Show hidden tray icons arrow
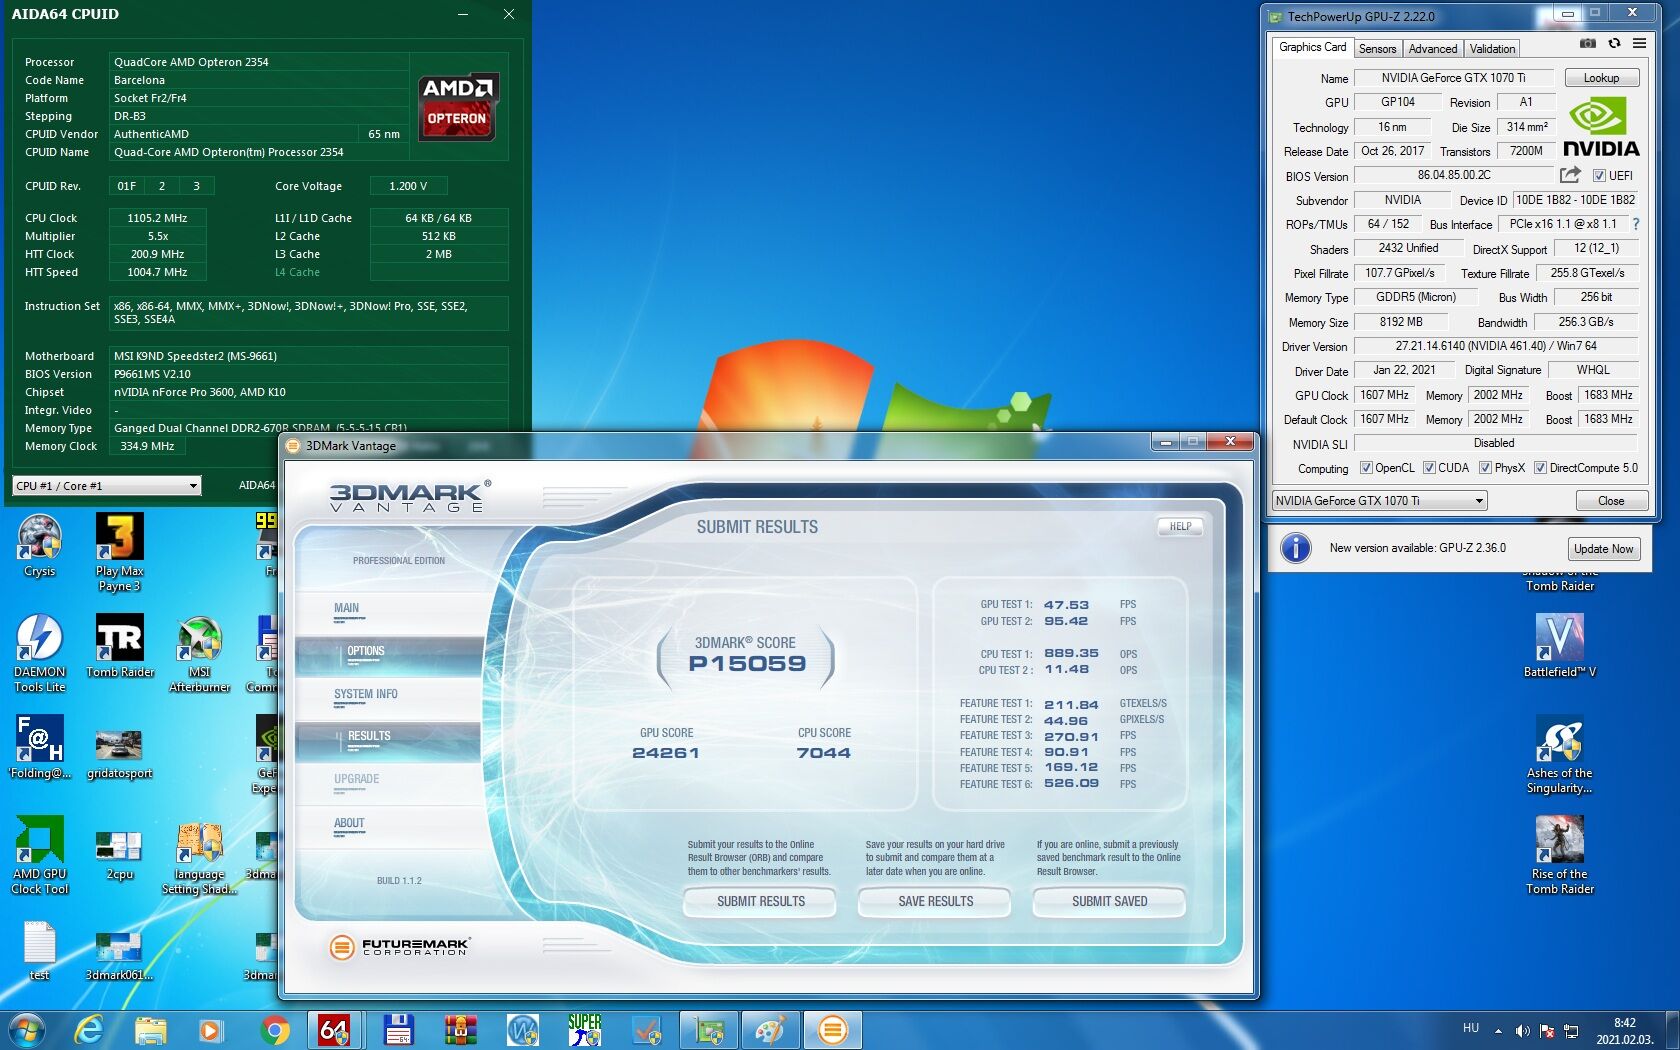The width and height of the screenshot is (1680, 1050). (x=1498, y=1031)
